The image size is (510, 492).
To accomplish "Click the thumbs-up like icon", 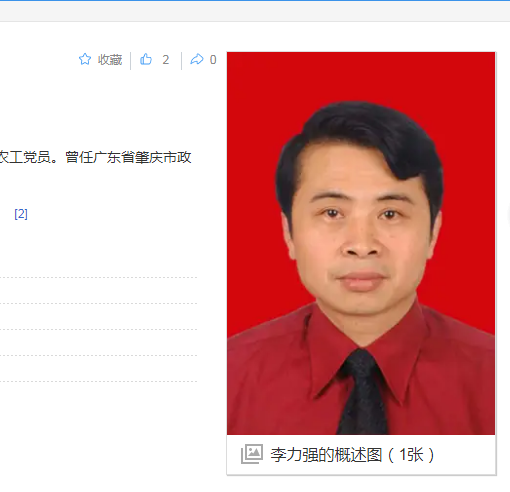I will pyautogui.click(x=146, y=59).
